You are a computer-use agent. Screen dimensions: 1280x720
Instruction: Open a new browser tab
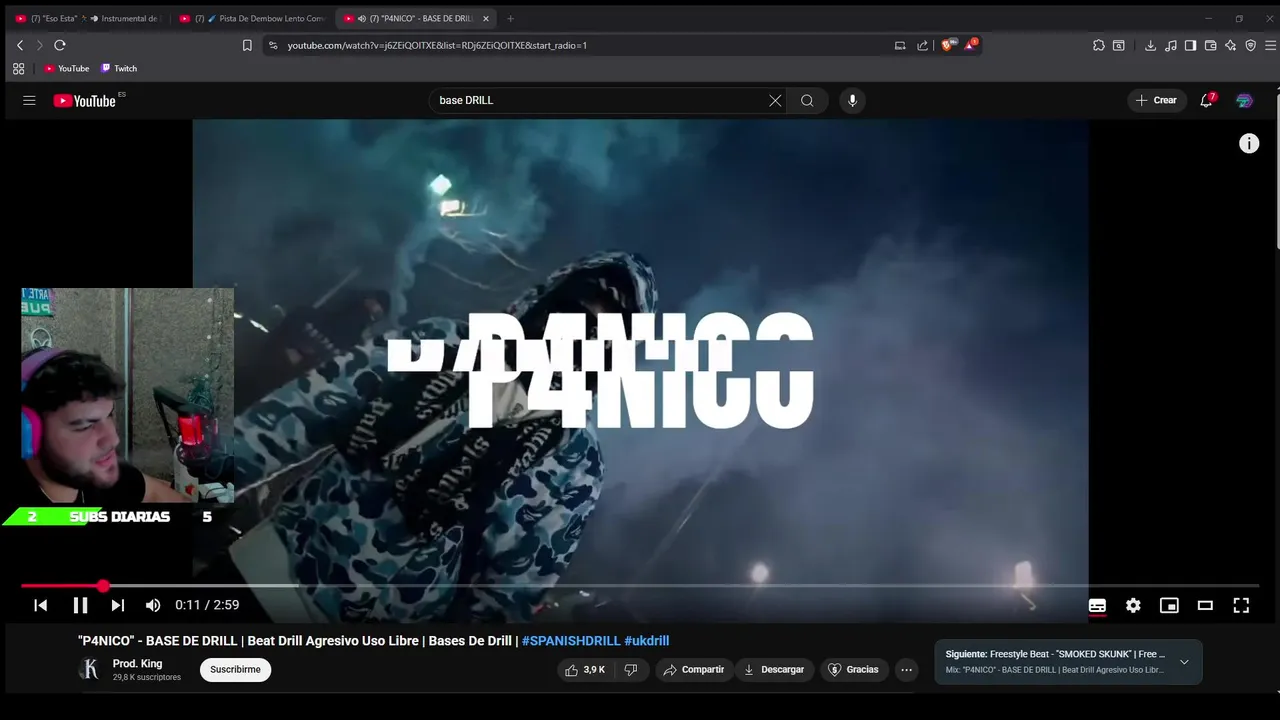[510, 18]
